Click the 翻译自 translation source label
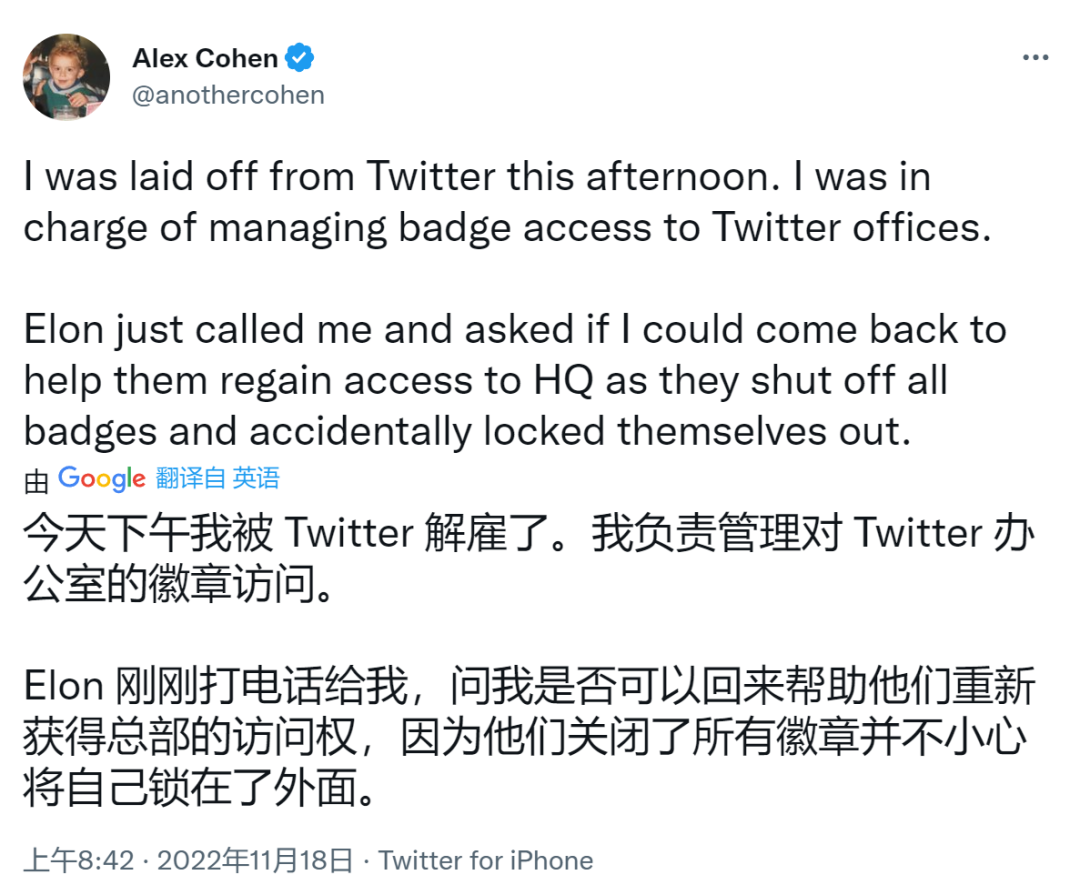Screen dimensions: 1080x895 [191, 478]
